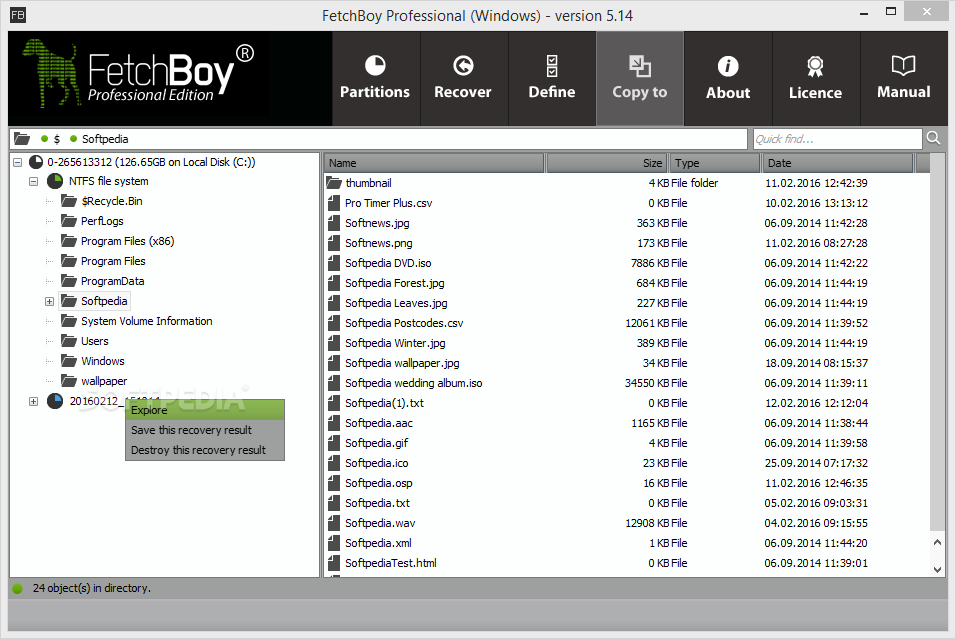Choose Explore from context menu
The width and height of the screenshot is (956, 639).
point(205,410)
